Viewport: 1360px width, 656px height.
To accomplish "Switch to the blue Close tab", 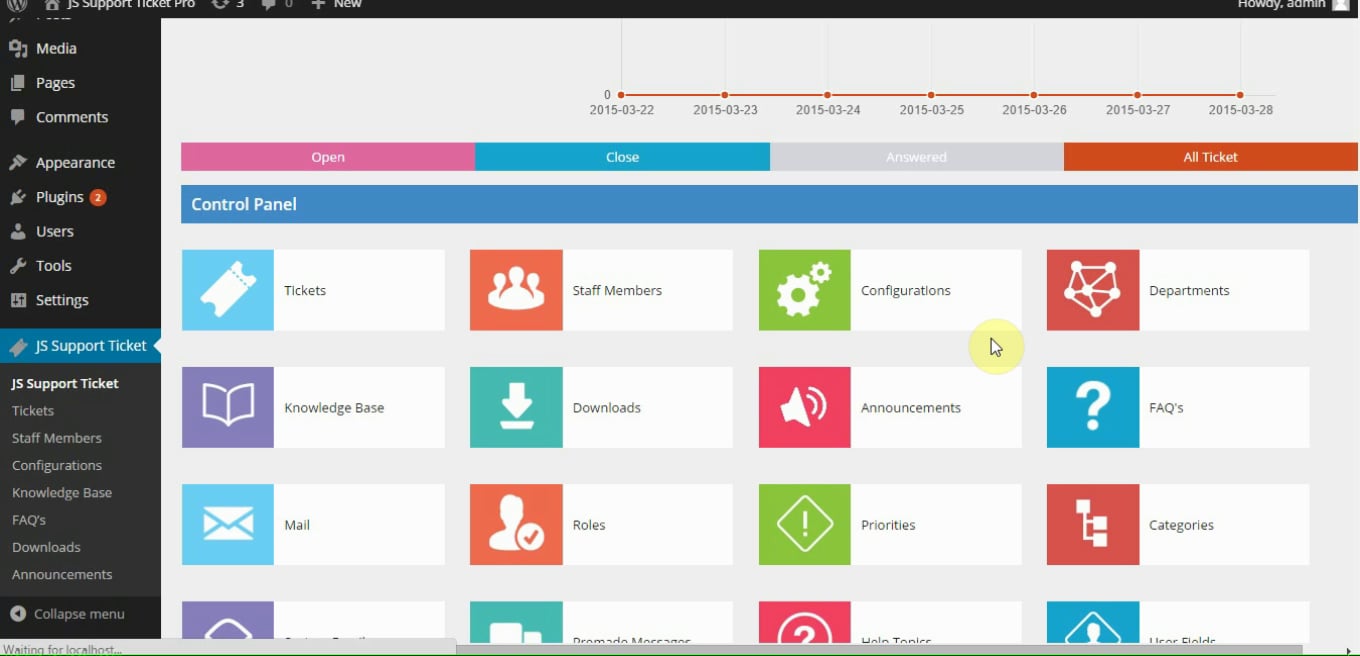I will click(x=622, y=157).
